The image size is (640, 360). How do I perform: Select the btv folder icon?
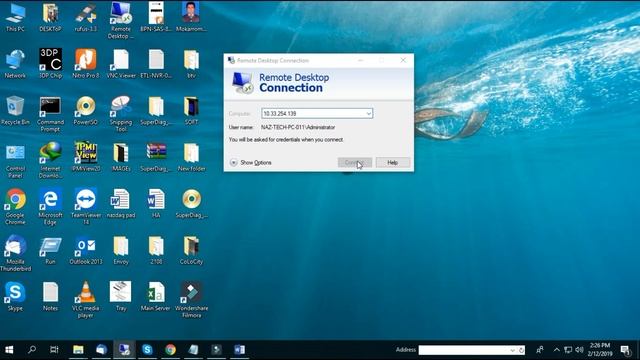[191, 64]
